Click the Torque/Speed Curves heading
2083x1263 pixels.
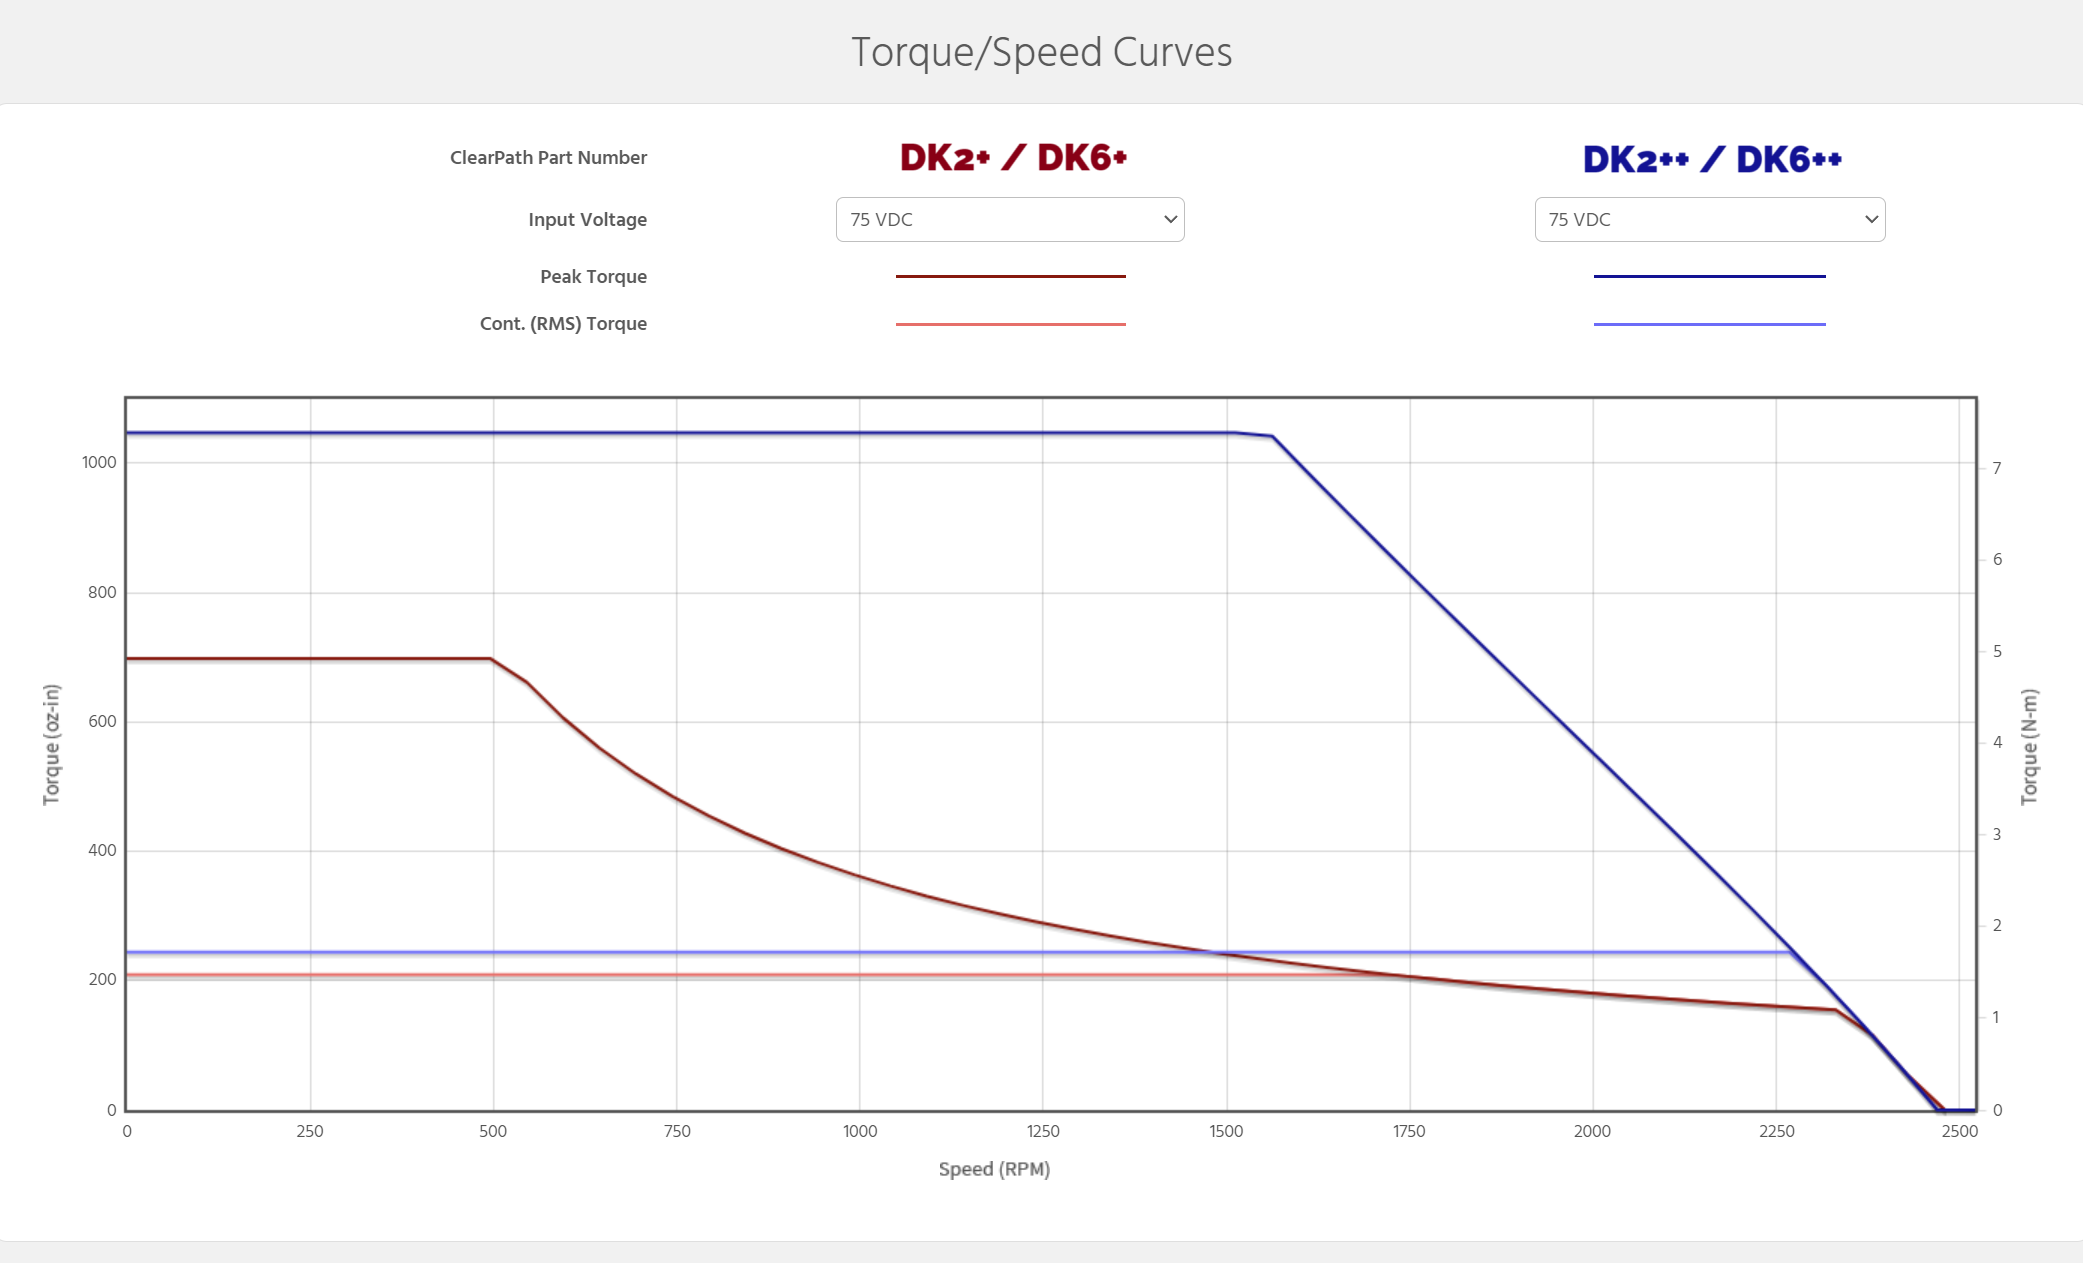[1041, 52]
